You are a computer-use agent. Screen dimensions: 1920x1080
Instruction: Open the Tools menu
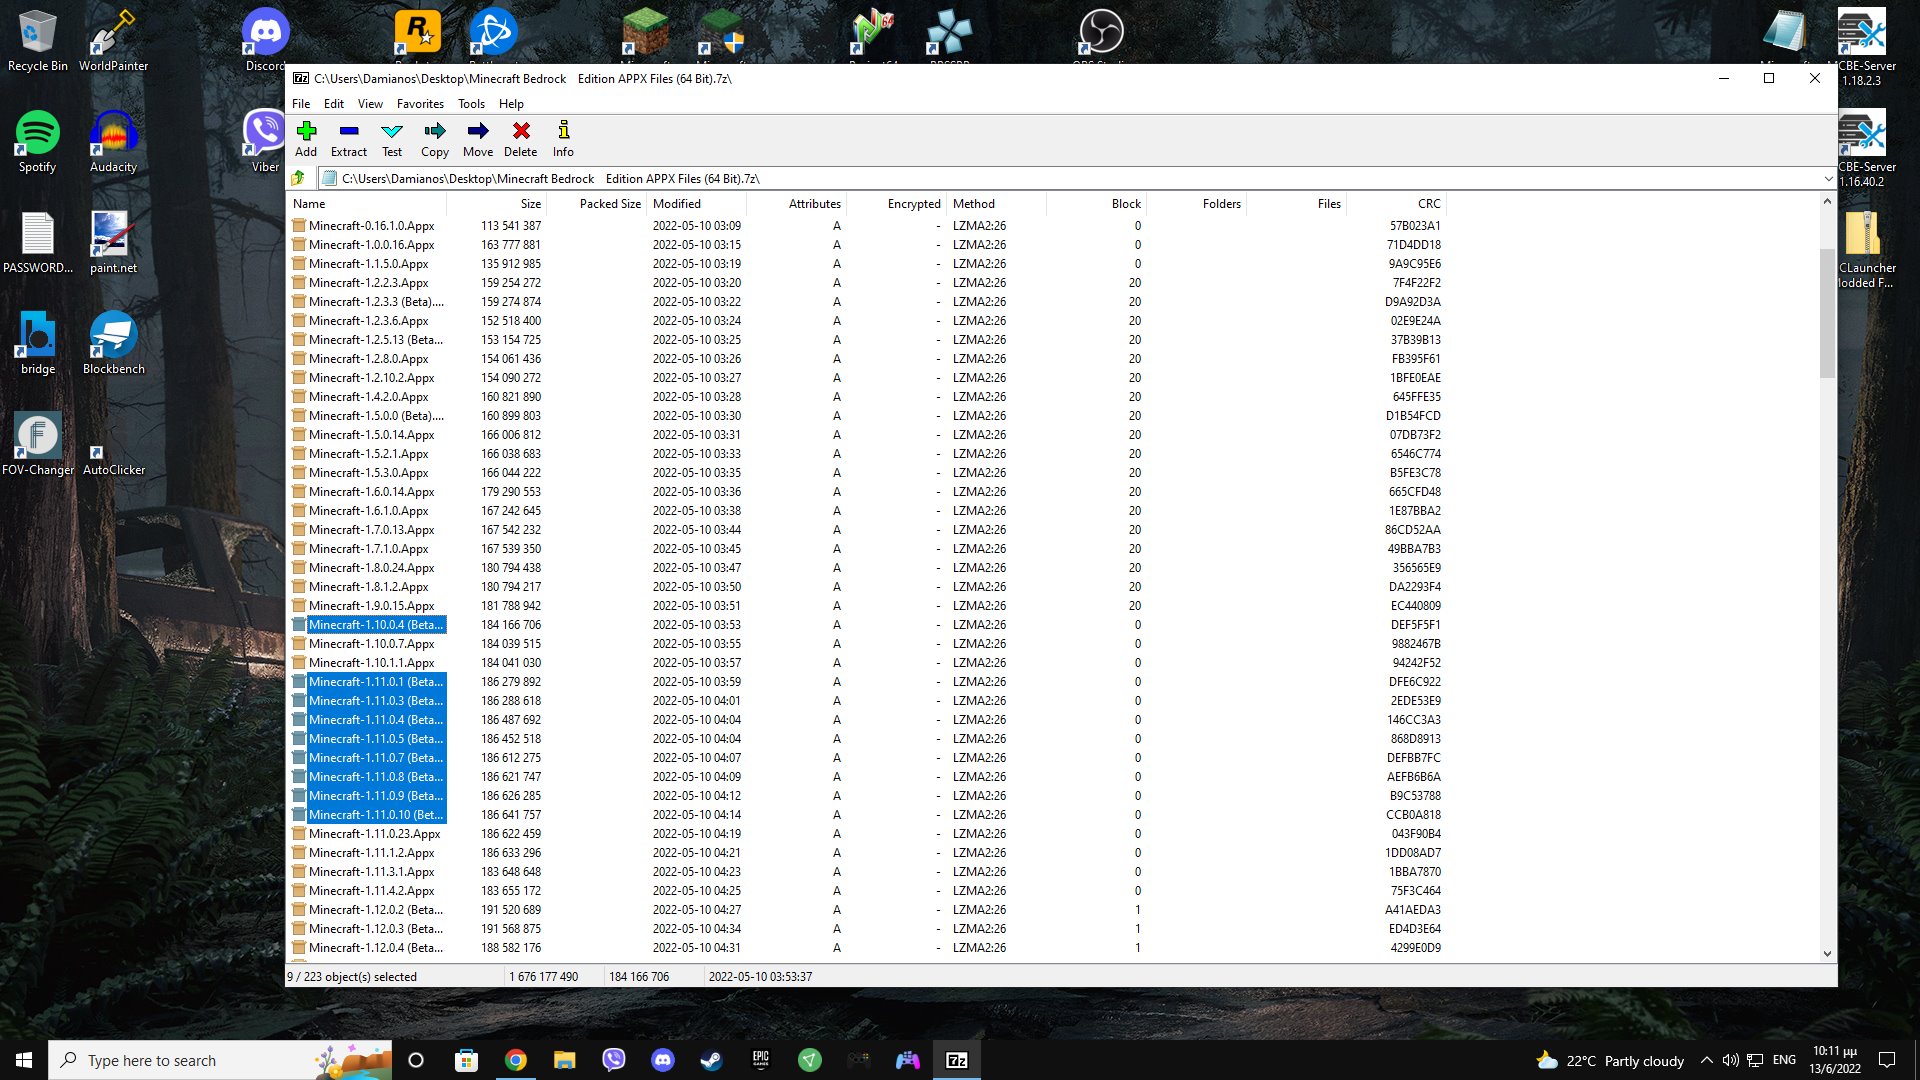point(471,103)
